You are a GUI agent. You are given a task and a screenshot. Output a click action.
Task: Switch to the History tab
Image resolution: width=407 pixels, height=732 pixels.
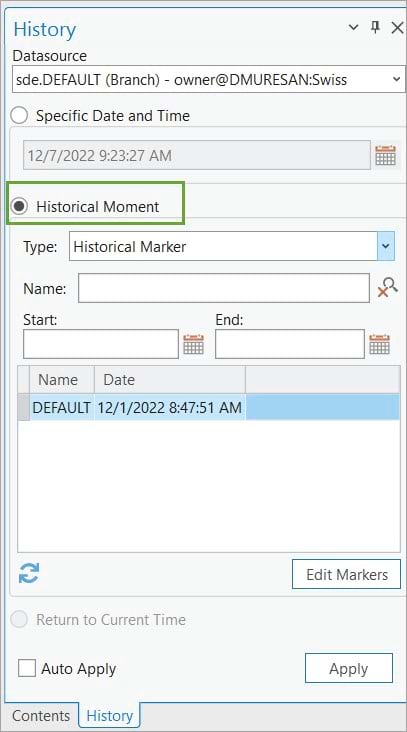click(x=110, y=716)
